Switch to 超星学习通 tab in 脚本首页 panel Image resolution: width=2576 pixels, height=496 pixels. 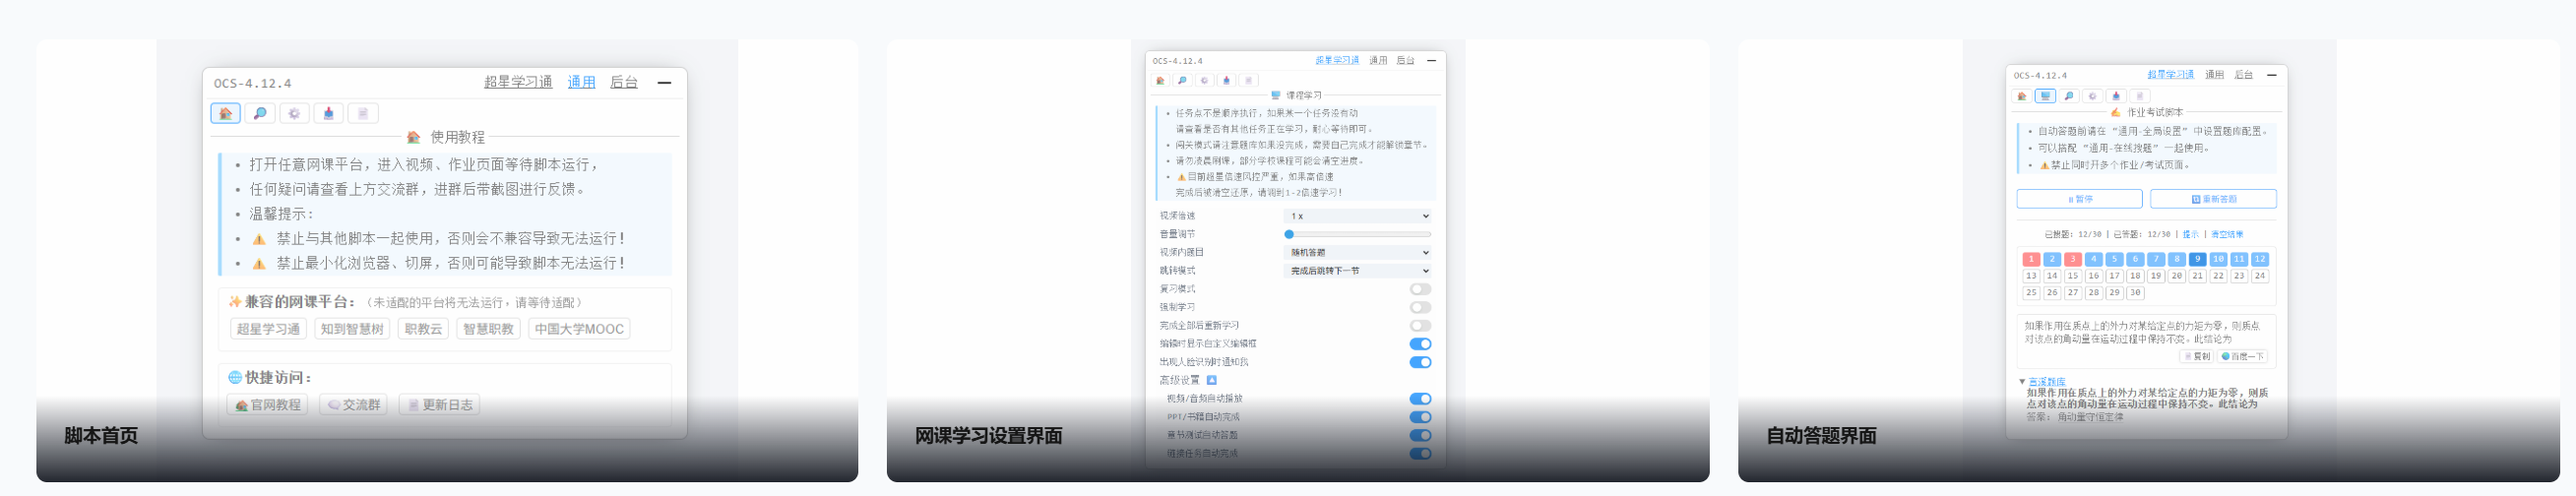pyautogui.click(x=518, y=82)
